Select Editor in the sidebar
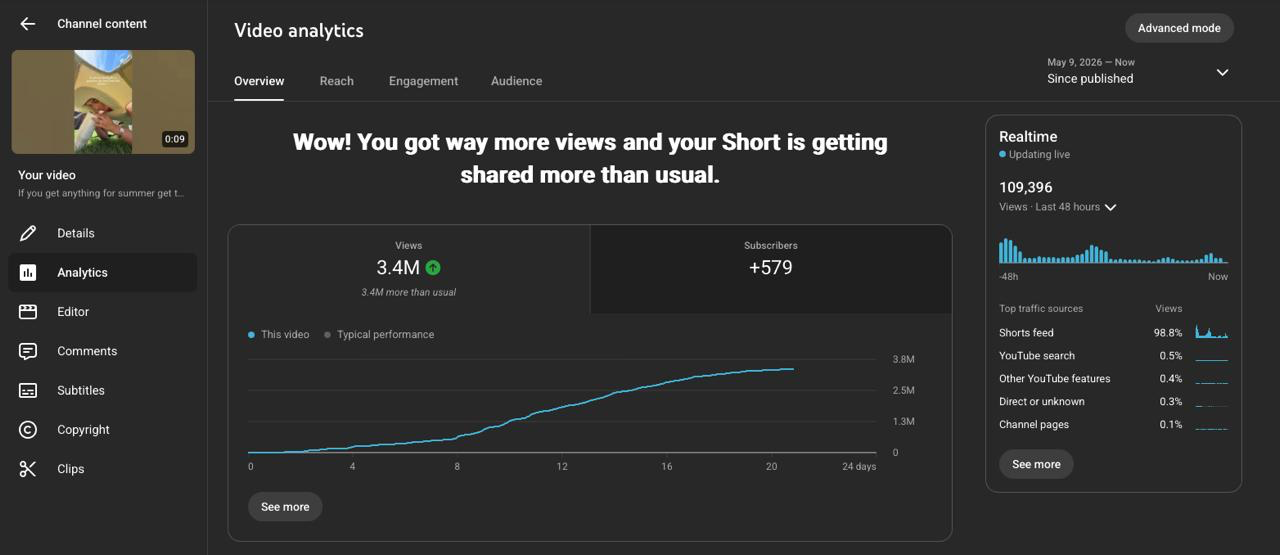 [102, 312]
